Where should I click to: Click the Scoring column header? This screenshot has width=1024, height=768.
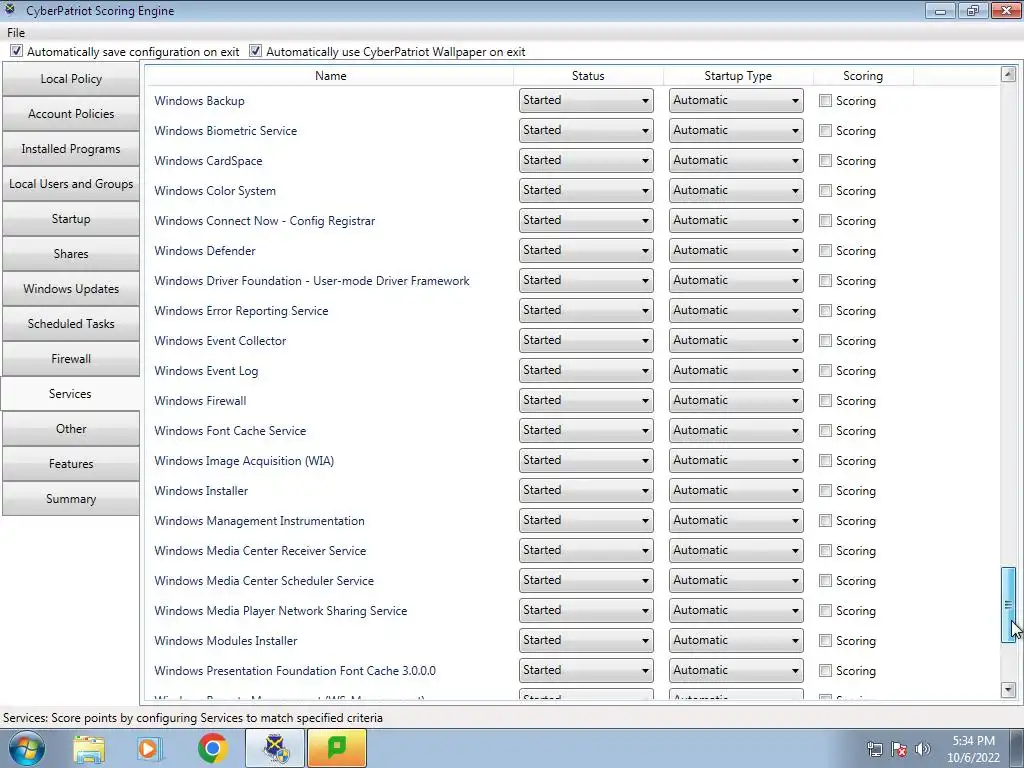point(863,76)
